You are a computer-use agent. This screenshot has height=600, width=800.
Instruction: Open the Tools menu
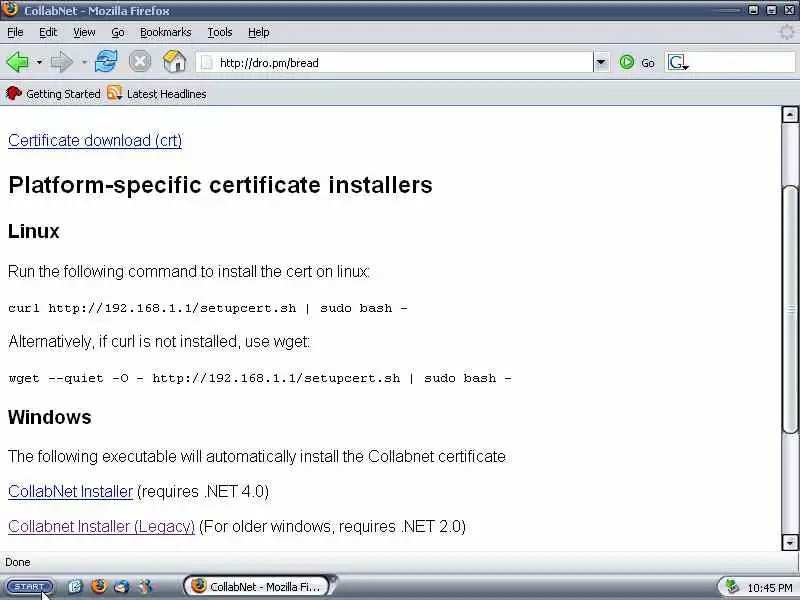pos(220,32)
